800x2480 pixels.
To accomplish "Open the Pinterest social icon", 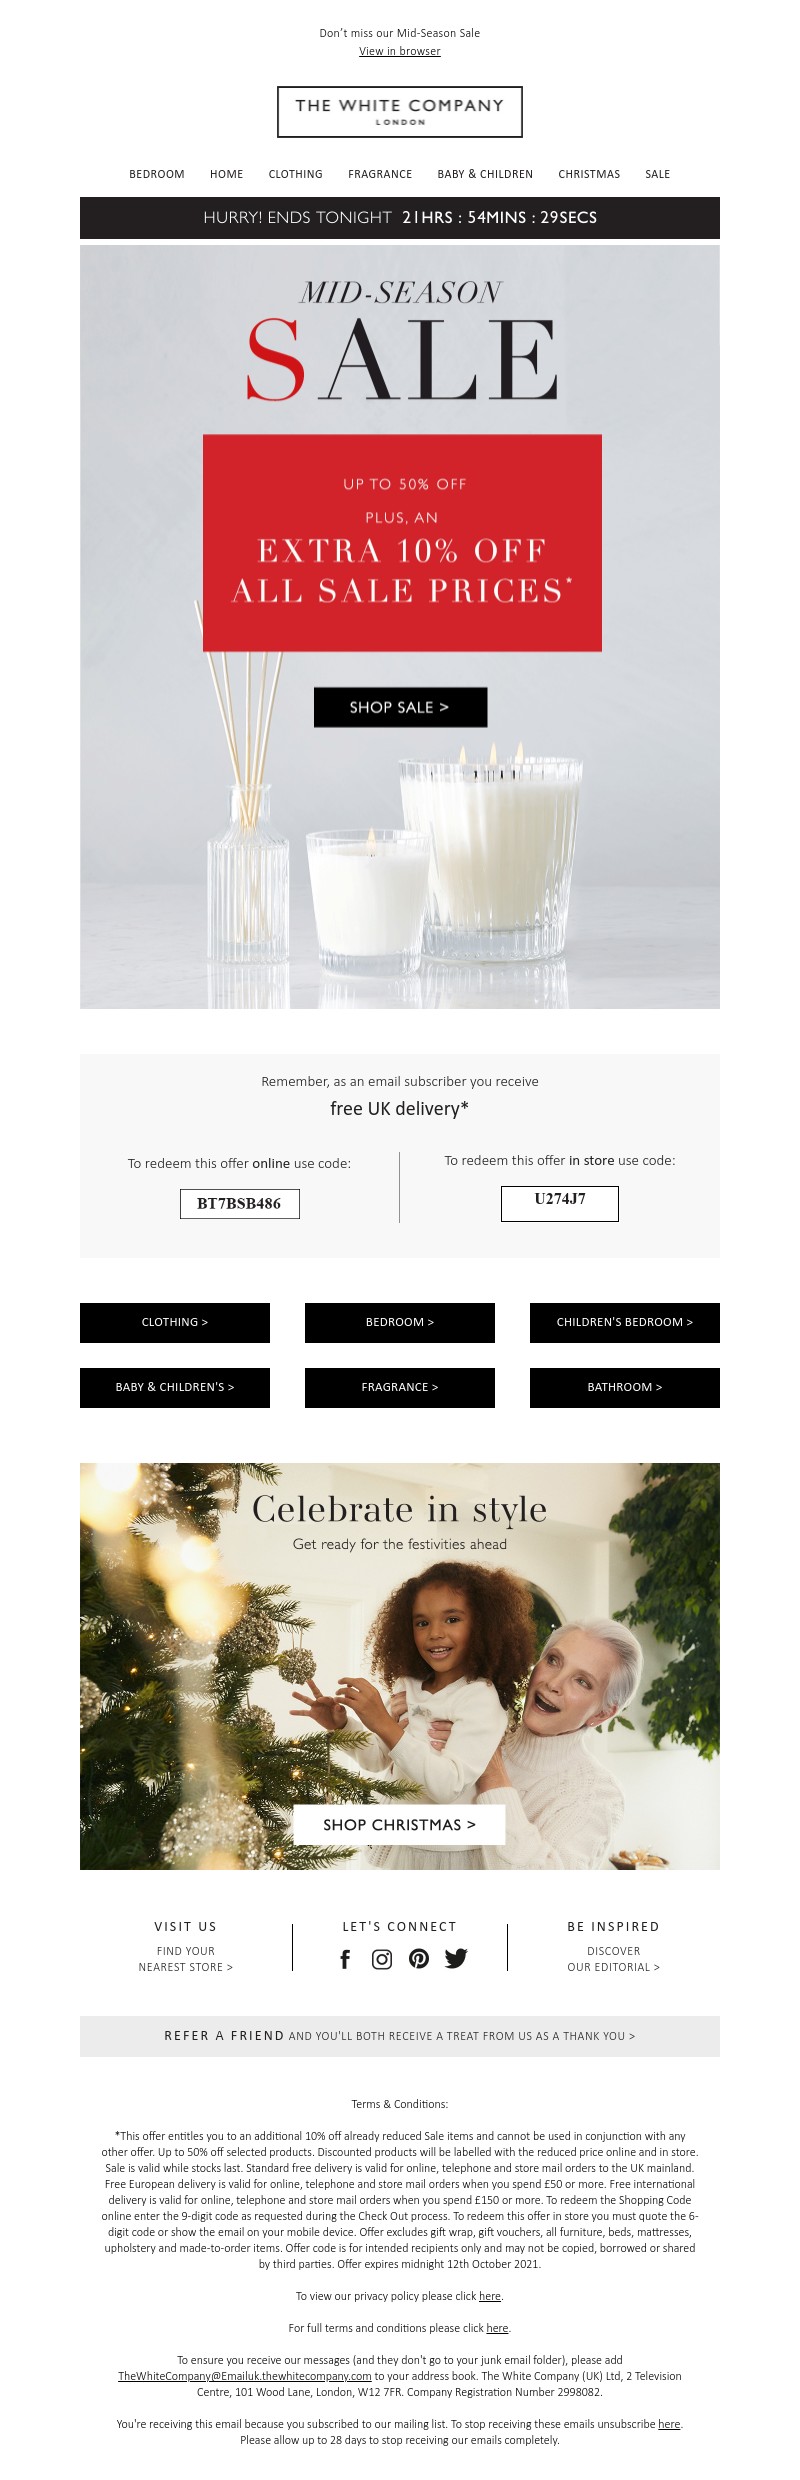I will 419,1959.
